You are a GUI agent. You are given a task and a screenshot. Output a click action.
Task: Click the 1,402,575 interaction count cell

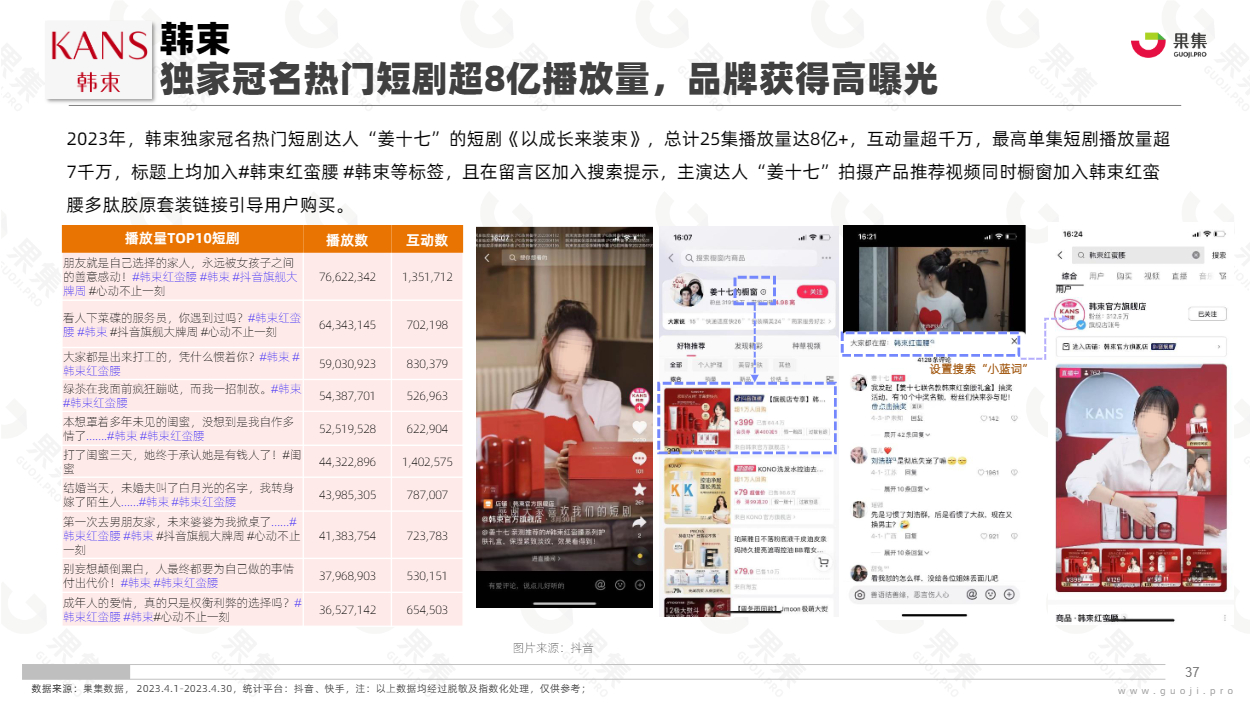[x=428, y=462]
